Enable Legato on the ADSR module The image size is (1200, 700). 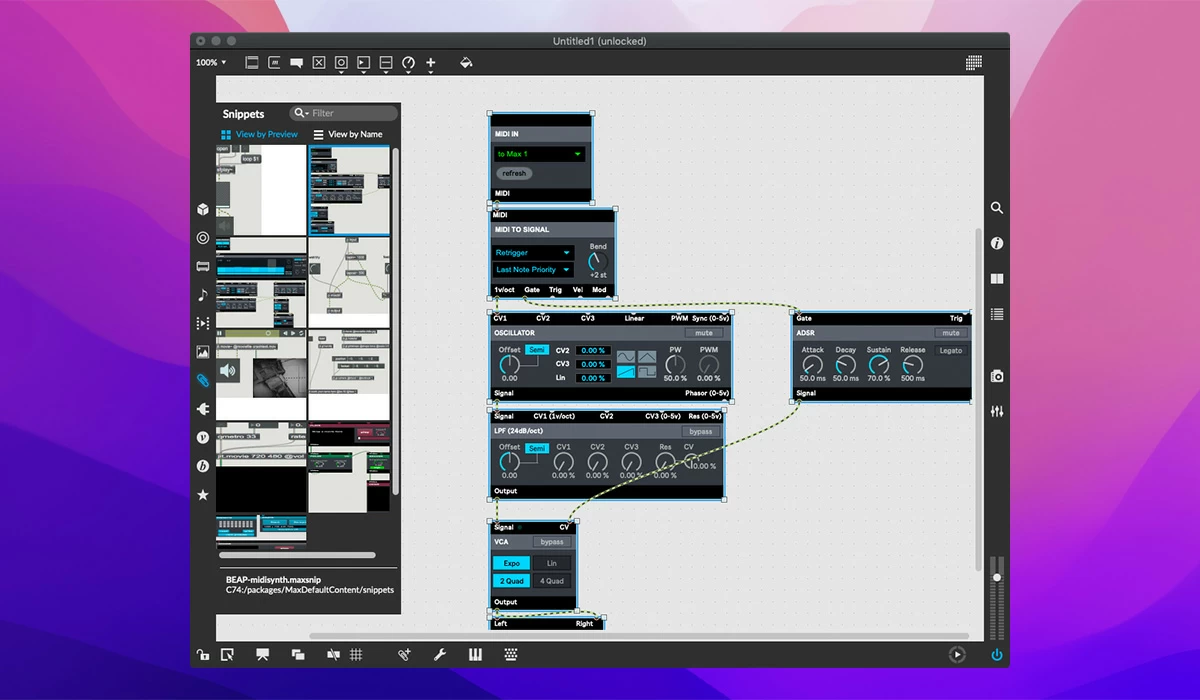click(x=949, y=350)
